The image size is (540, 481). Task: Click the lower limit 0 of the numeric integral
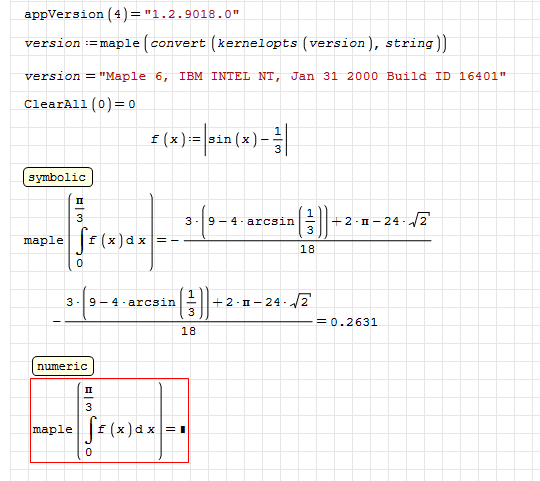[x=89, y=452]
